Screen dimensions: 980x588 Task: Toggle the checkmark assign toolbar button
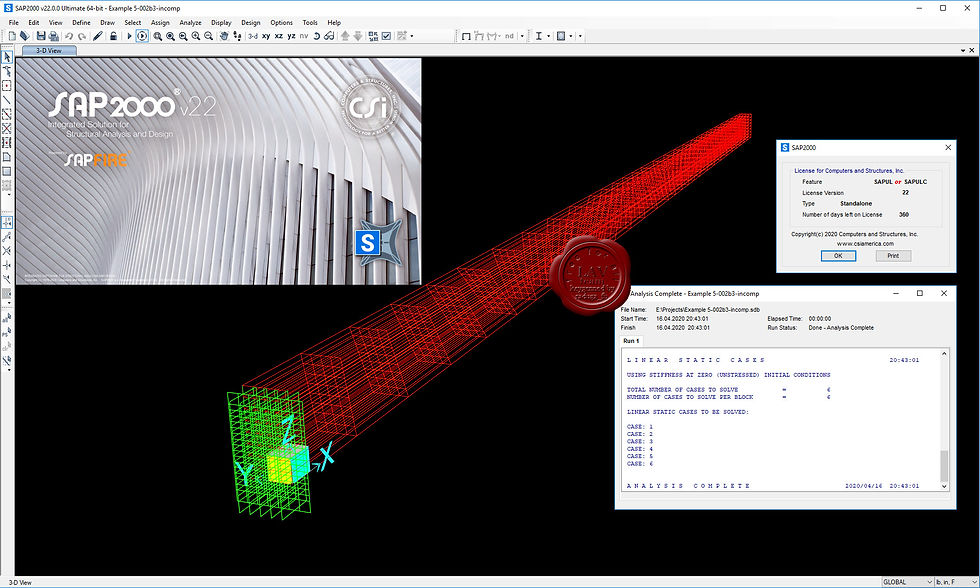[386, 36]
